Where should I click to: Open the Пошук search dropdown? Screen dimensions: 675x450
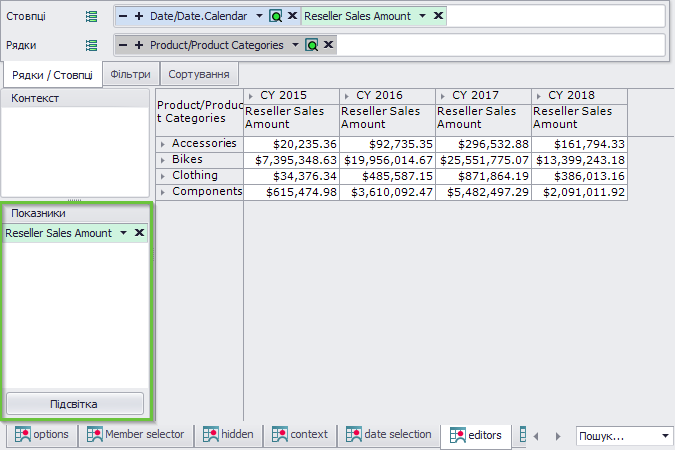[x=665, y=436]
